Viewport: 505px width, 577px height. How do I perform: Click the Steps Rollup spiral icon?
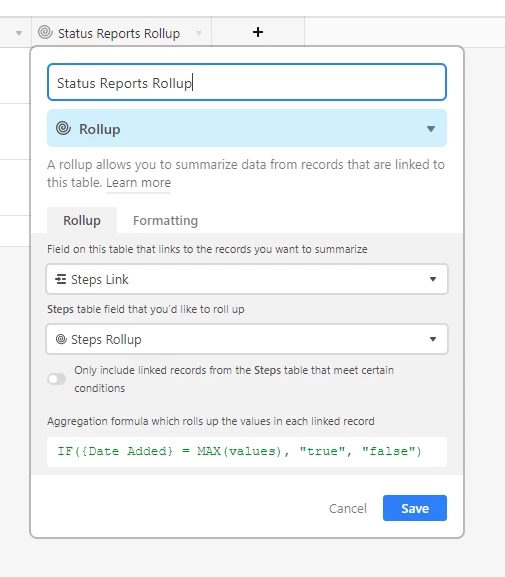tap(61, 339)
